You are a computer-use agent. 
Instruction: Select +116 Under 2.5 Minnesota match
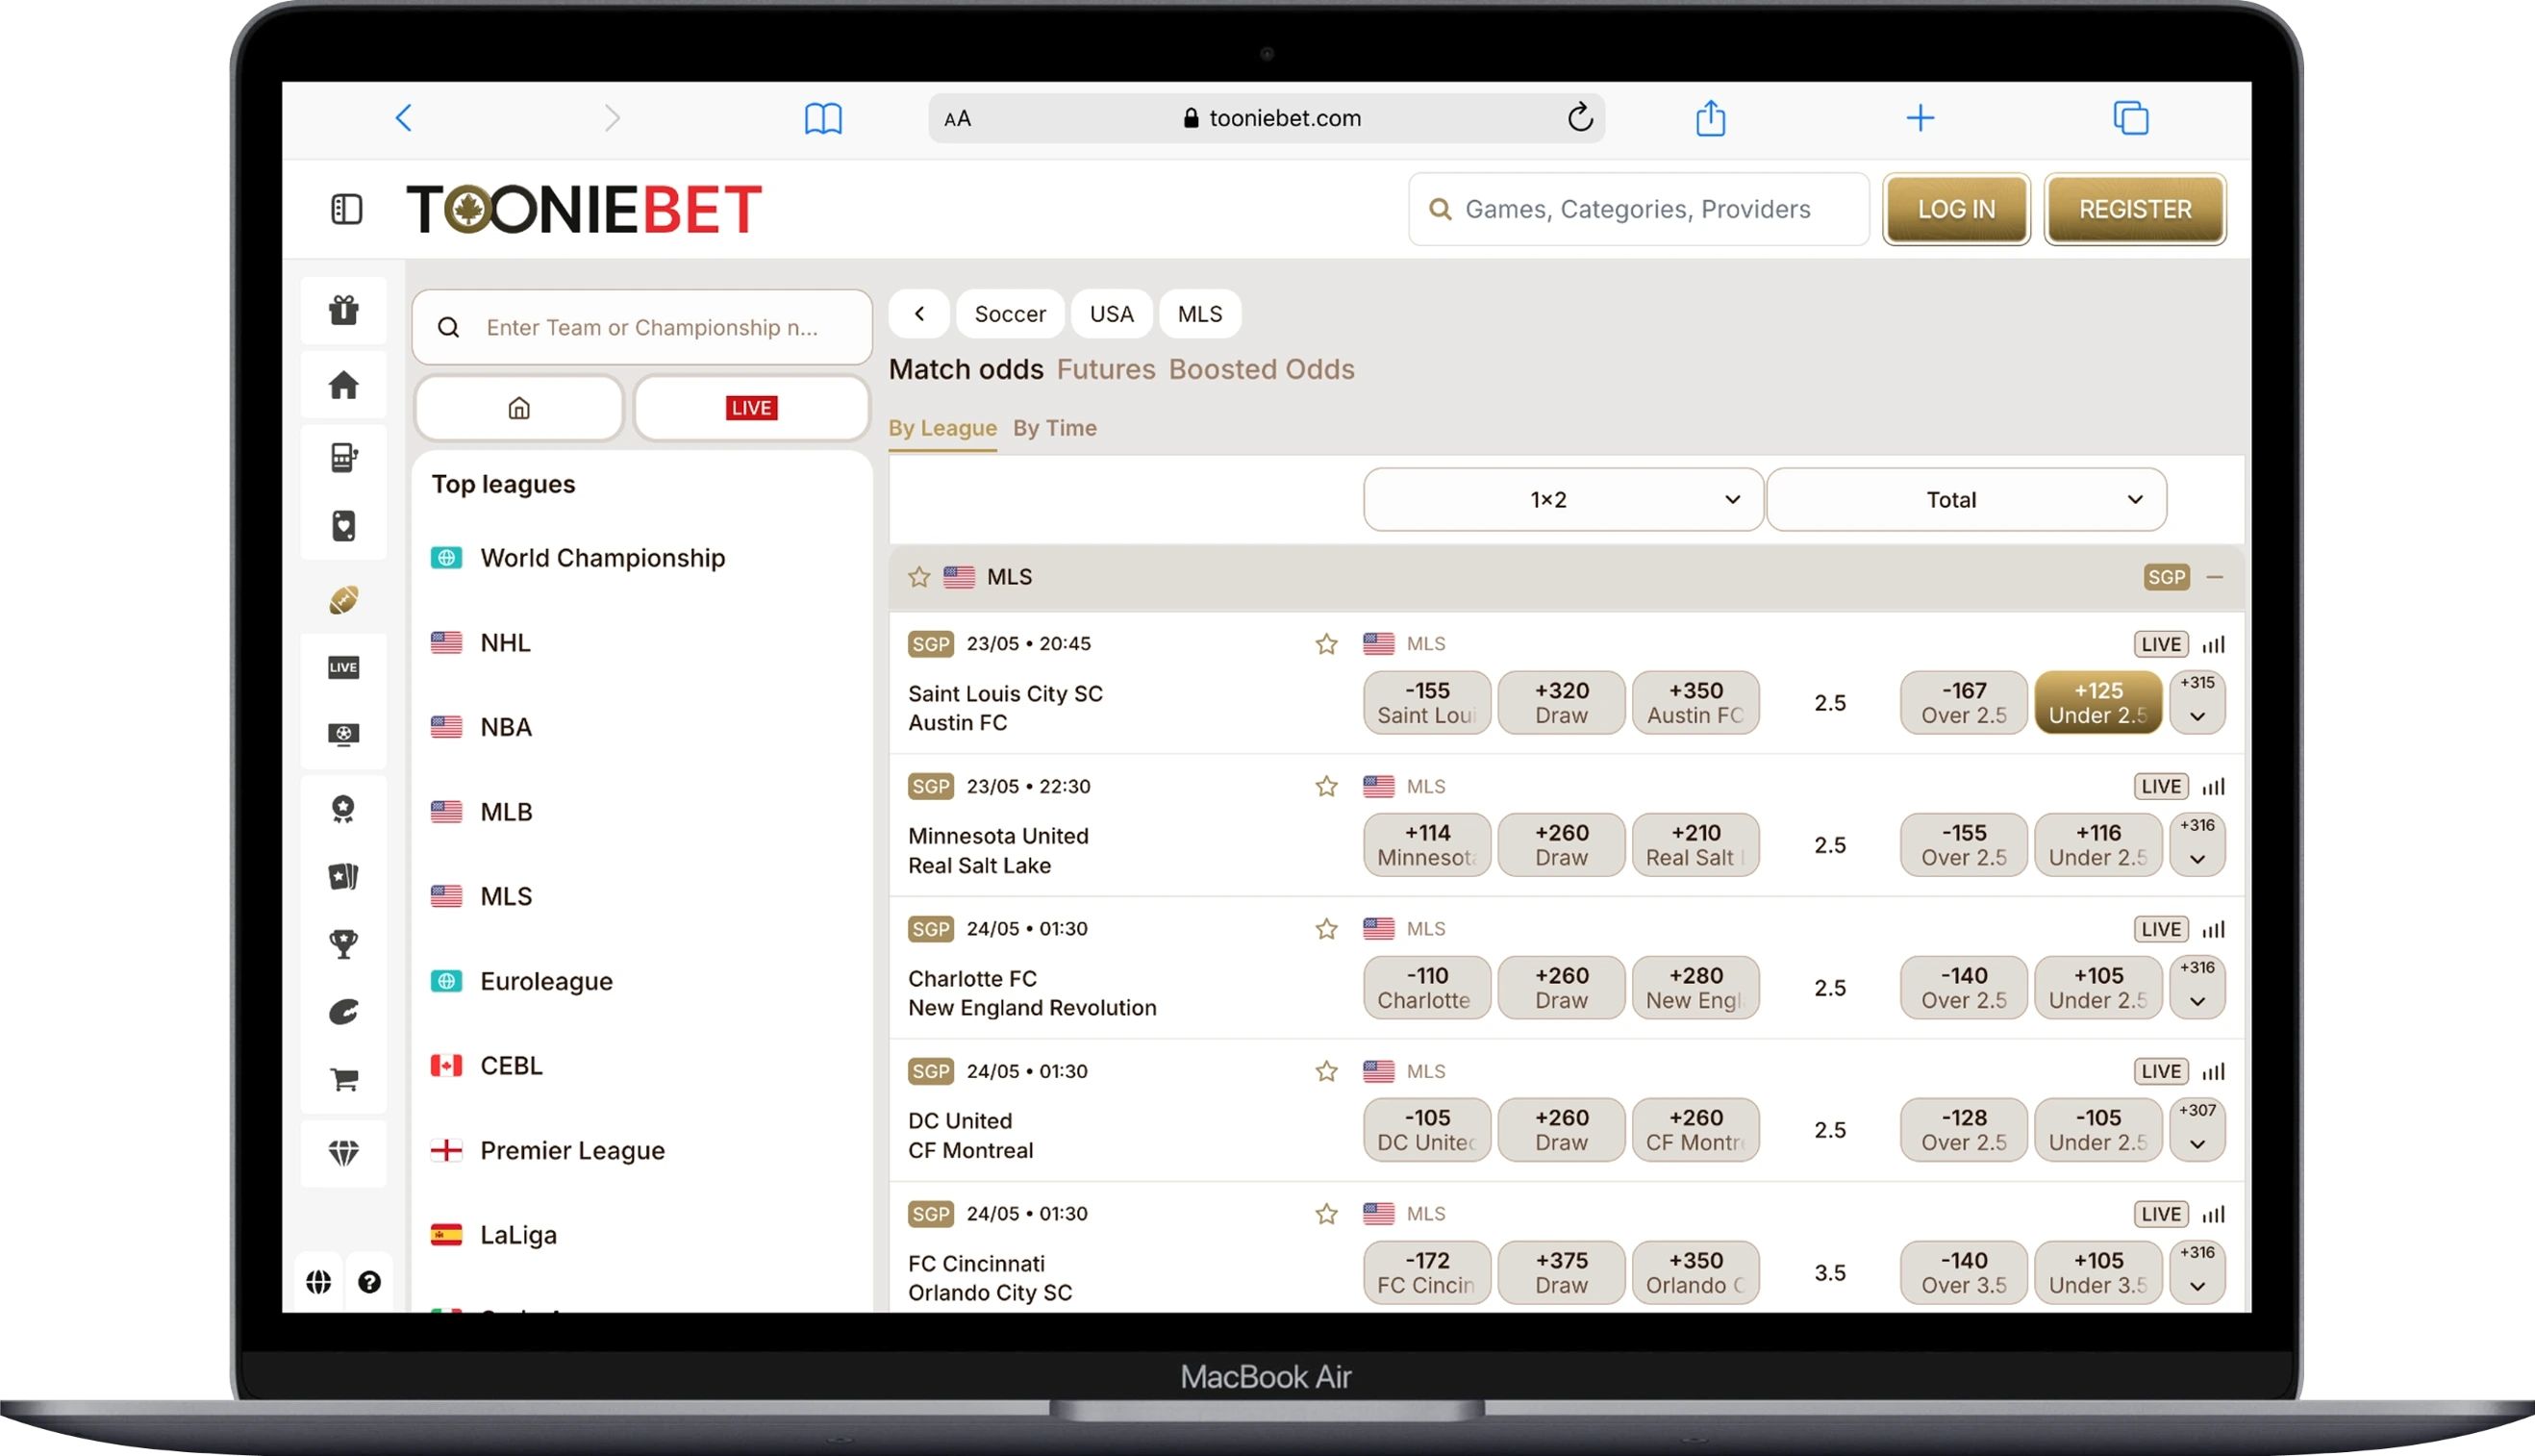point(2098,845)
